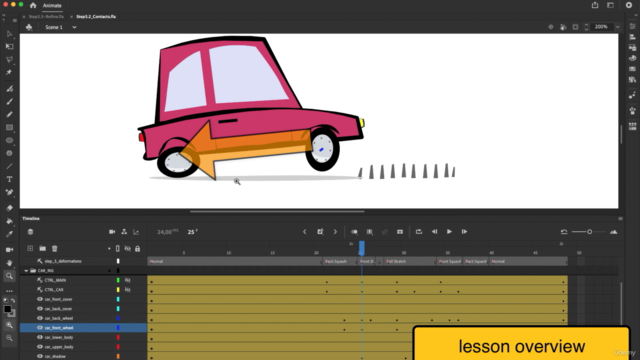Add a new layer in timeline
This screenshot has height=360, width=640.
[x=30, y=249]
